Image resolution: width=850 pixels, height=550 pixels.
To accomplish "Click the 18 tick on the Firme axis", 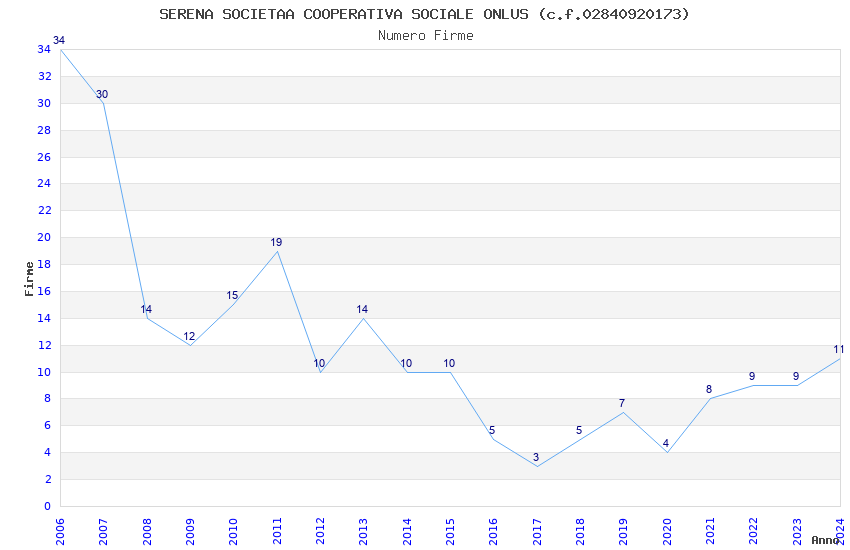I will pos(44,264).
